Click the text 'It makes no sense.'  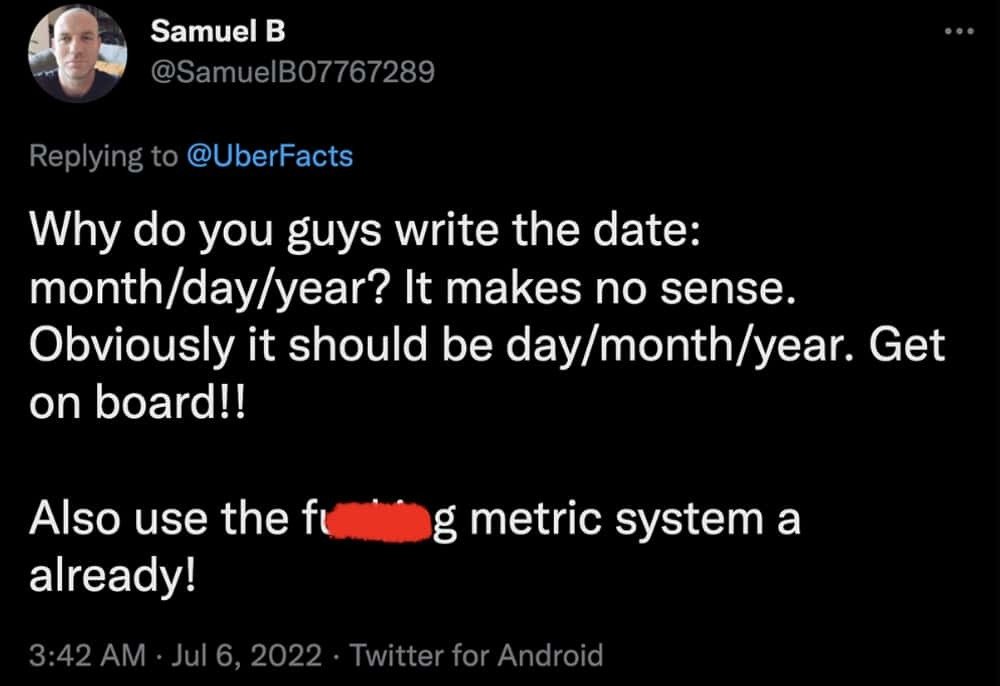[600, 288]
